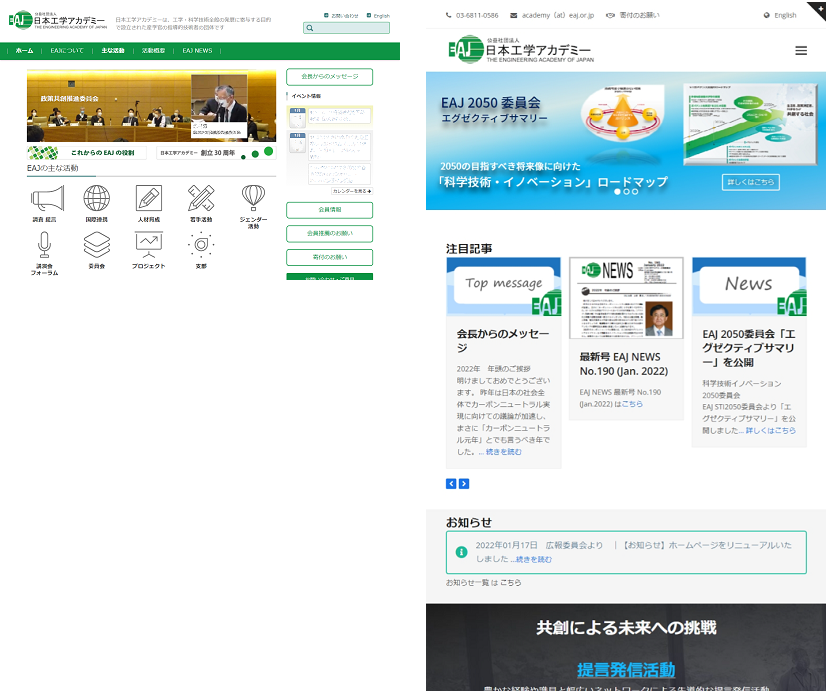Click the EAJ NEWS newsletter thumbnail
Image resolution: width=829 pixels, height=692 pixels.
626,298
